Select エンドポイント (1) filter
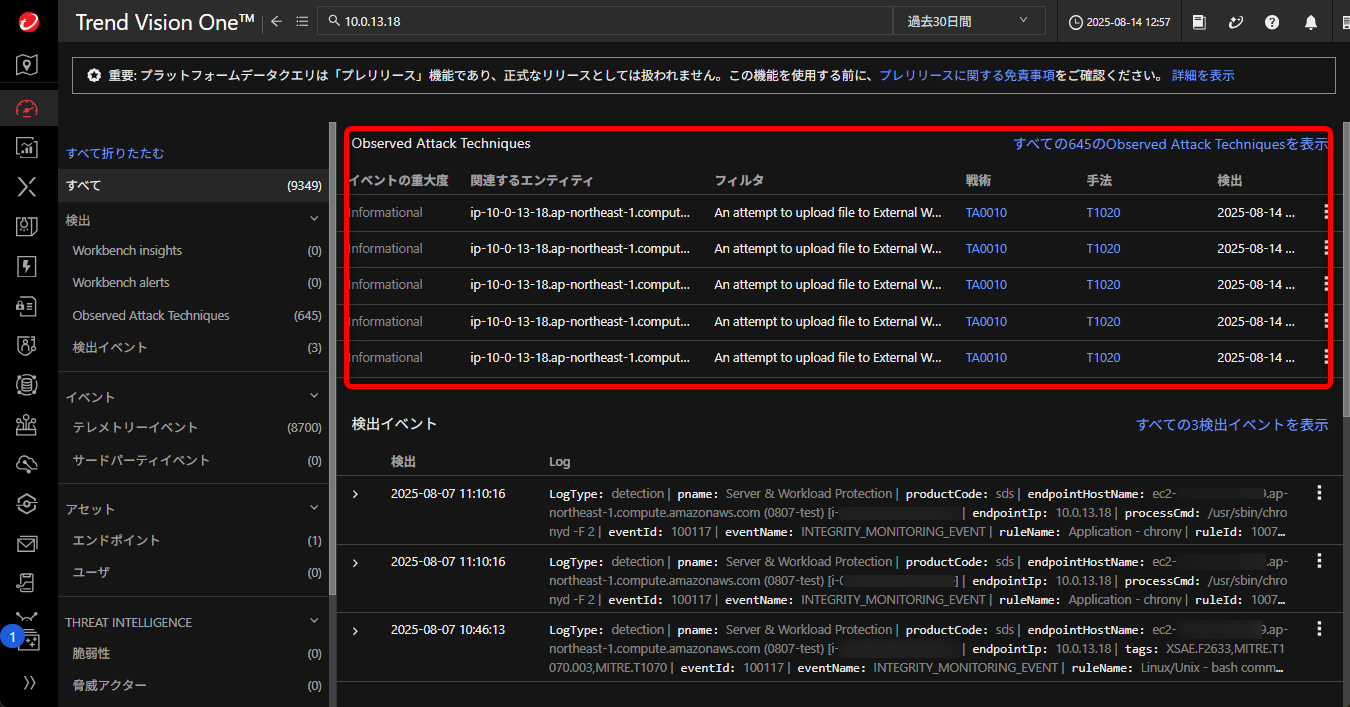This screenshot has height=707, width=1350. click(194, 540)
